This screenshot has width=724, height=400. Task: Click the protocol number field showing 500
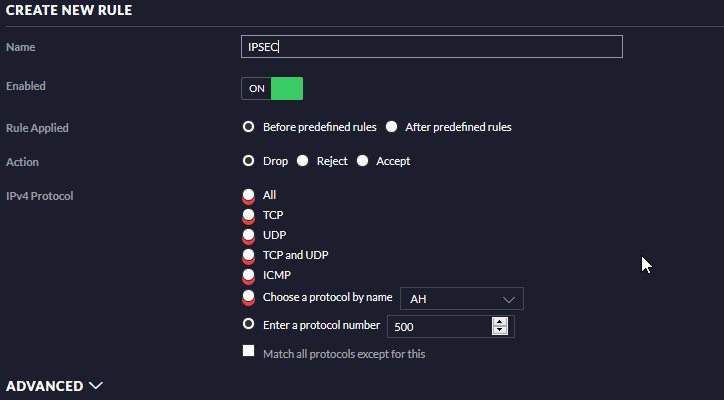pyautogui.click(x=438, y=327)
